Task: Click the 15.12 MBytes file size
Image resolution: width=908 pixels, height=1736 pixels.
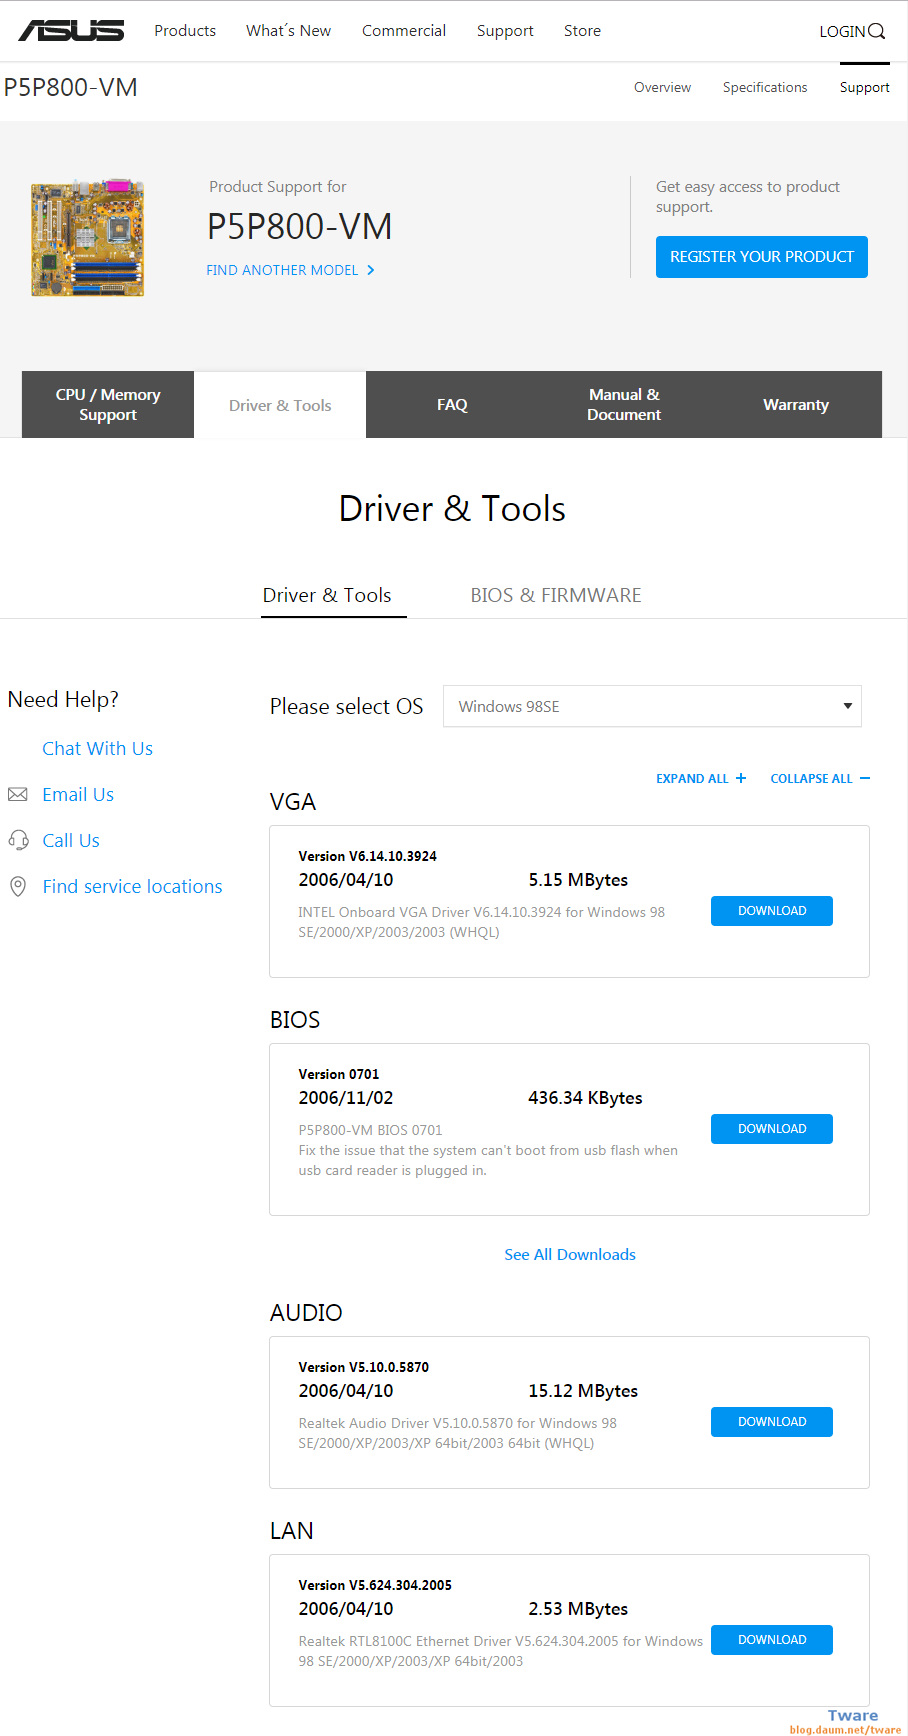Action: (x=583, y=1391)
